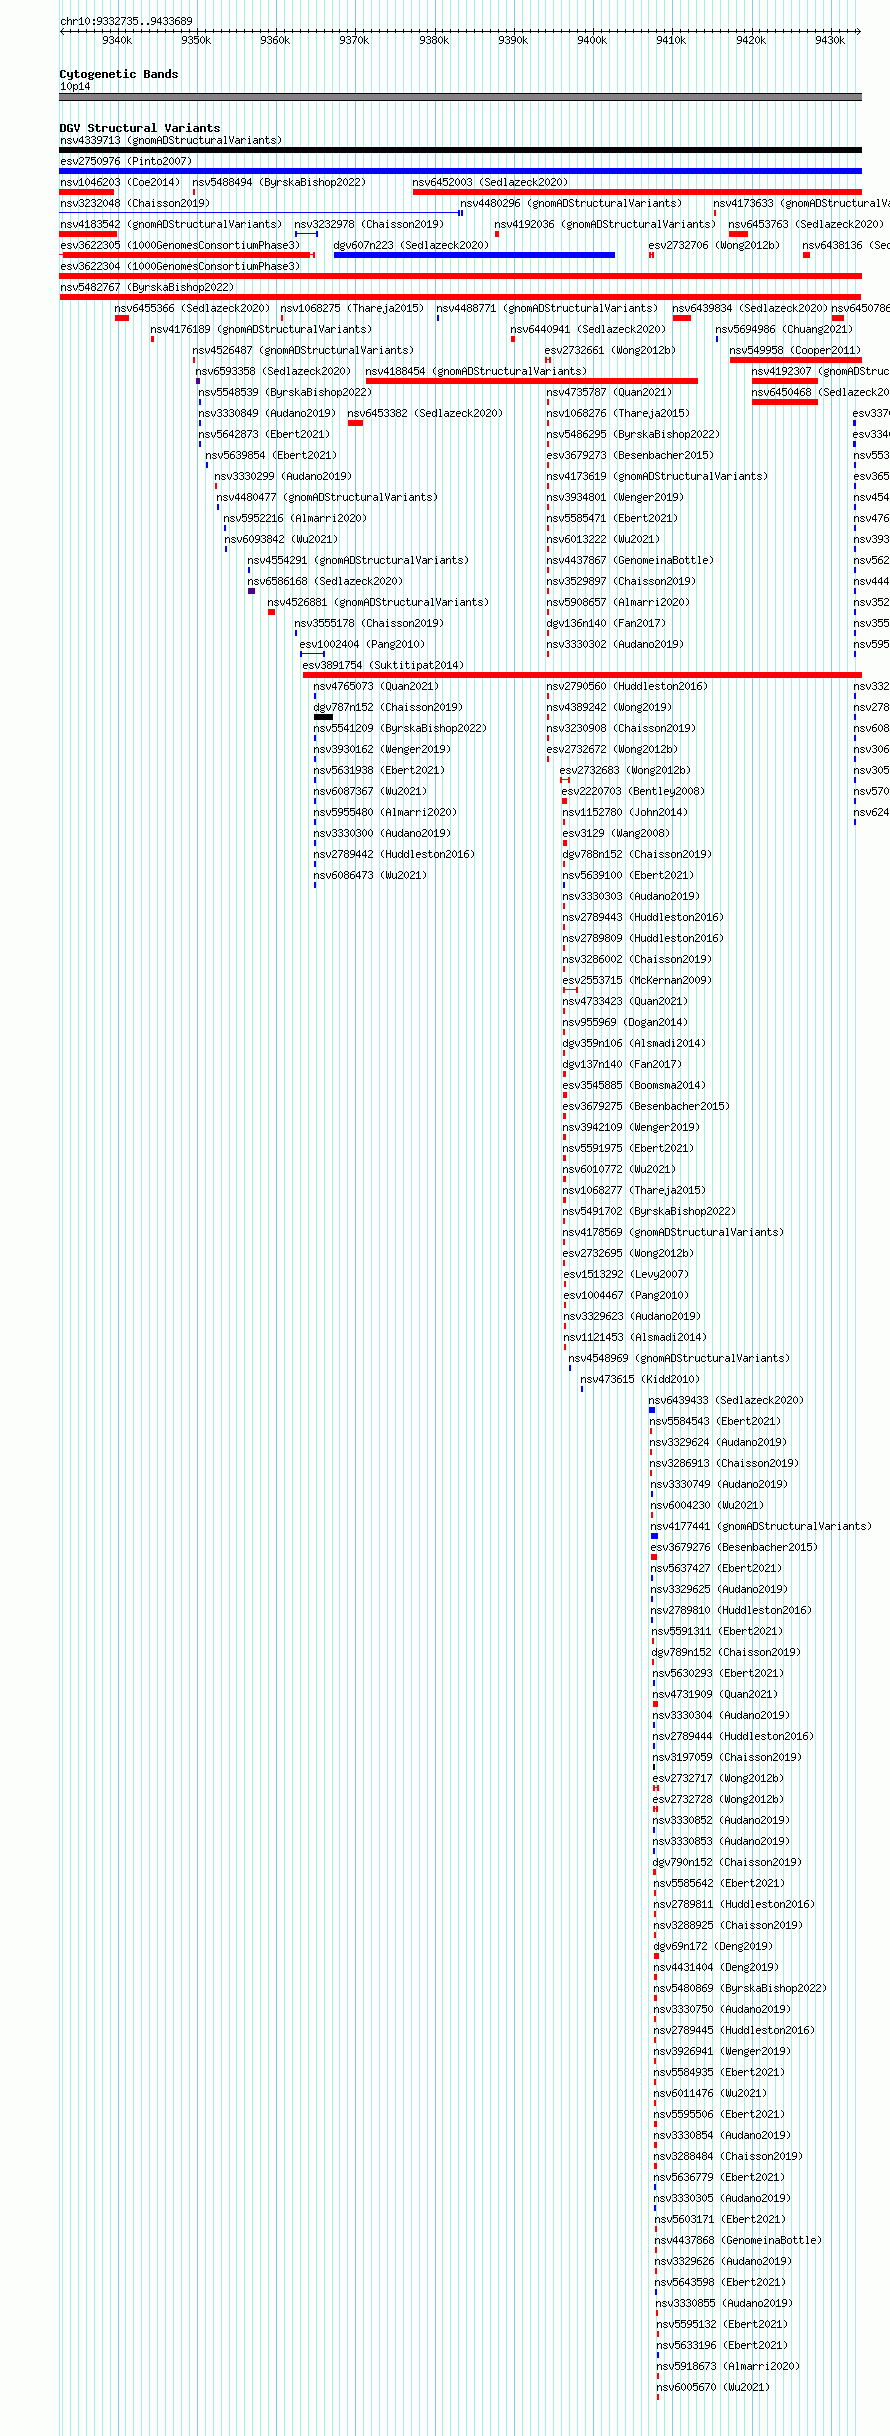Click the 9400k ruler tick label
This screenshot has height=2436, width=890.
pos(592,40)
